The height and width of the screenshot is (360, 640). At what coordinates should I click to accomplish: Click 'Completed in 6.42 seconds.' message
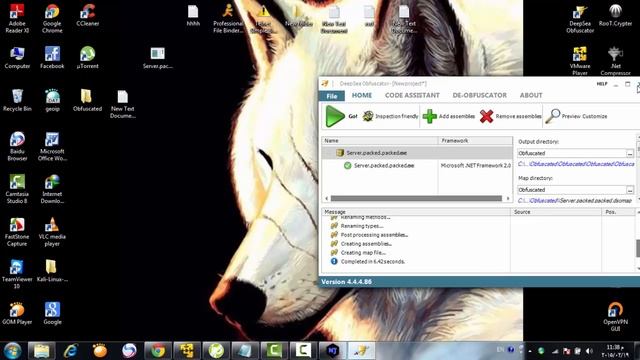(x=373, y=262)
